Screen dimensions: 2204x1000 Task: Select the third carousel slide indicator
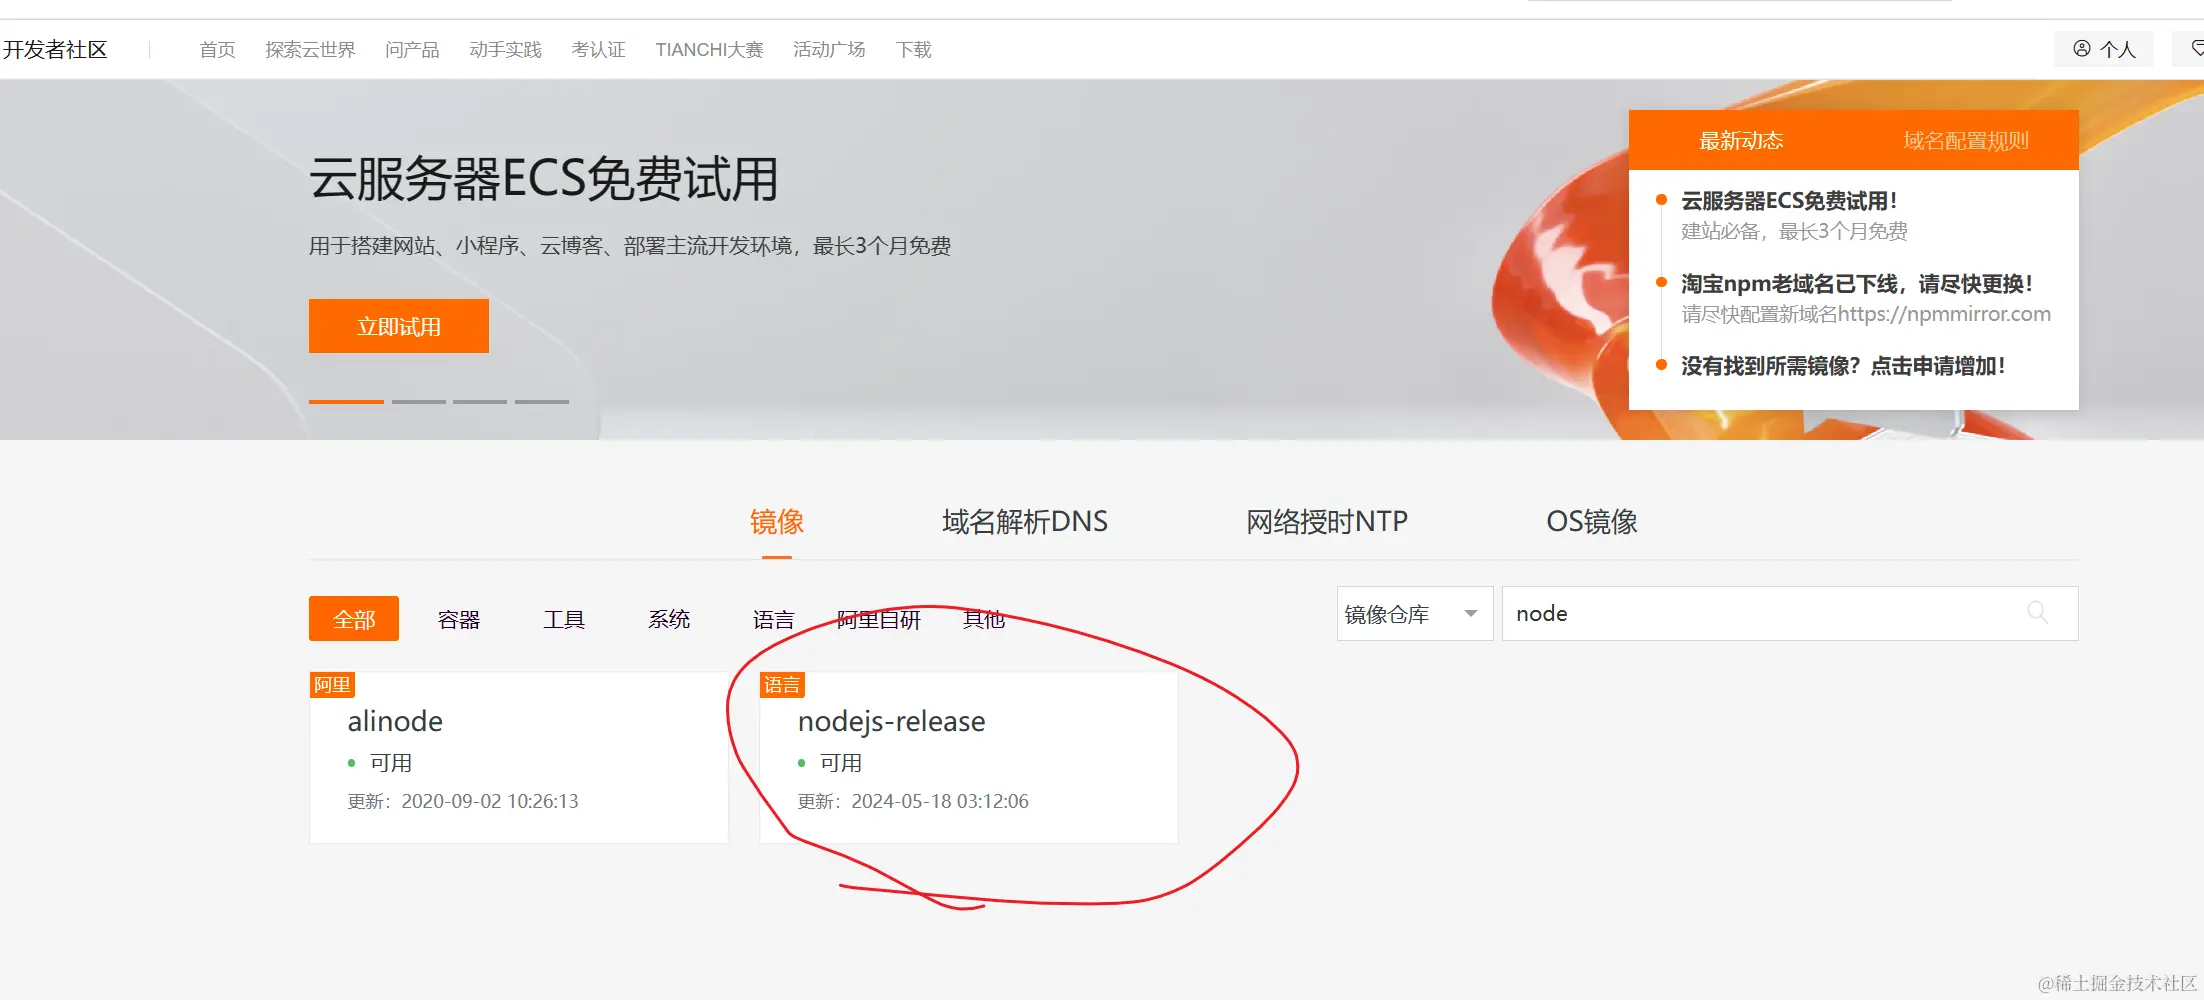click(480, 401)
